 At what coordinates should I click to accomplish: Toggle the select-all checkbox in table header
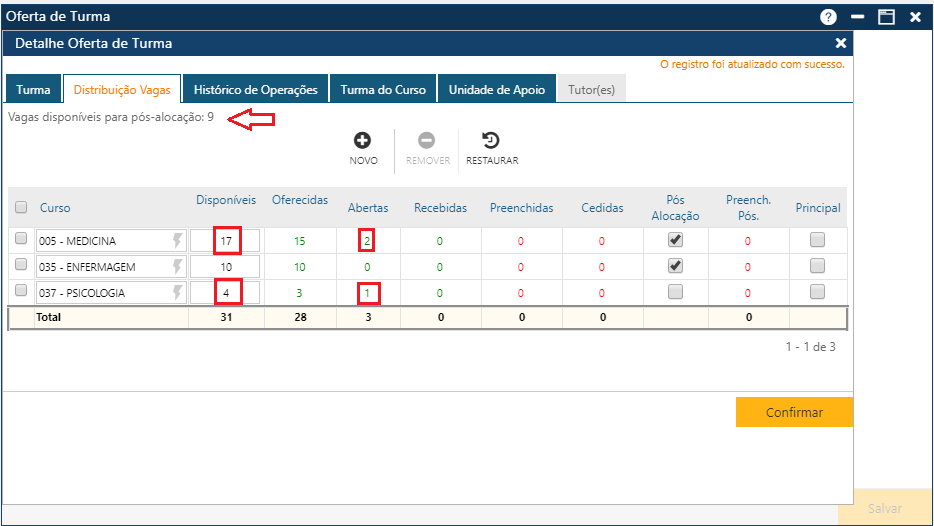click(x=21, y=207)
